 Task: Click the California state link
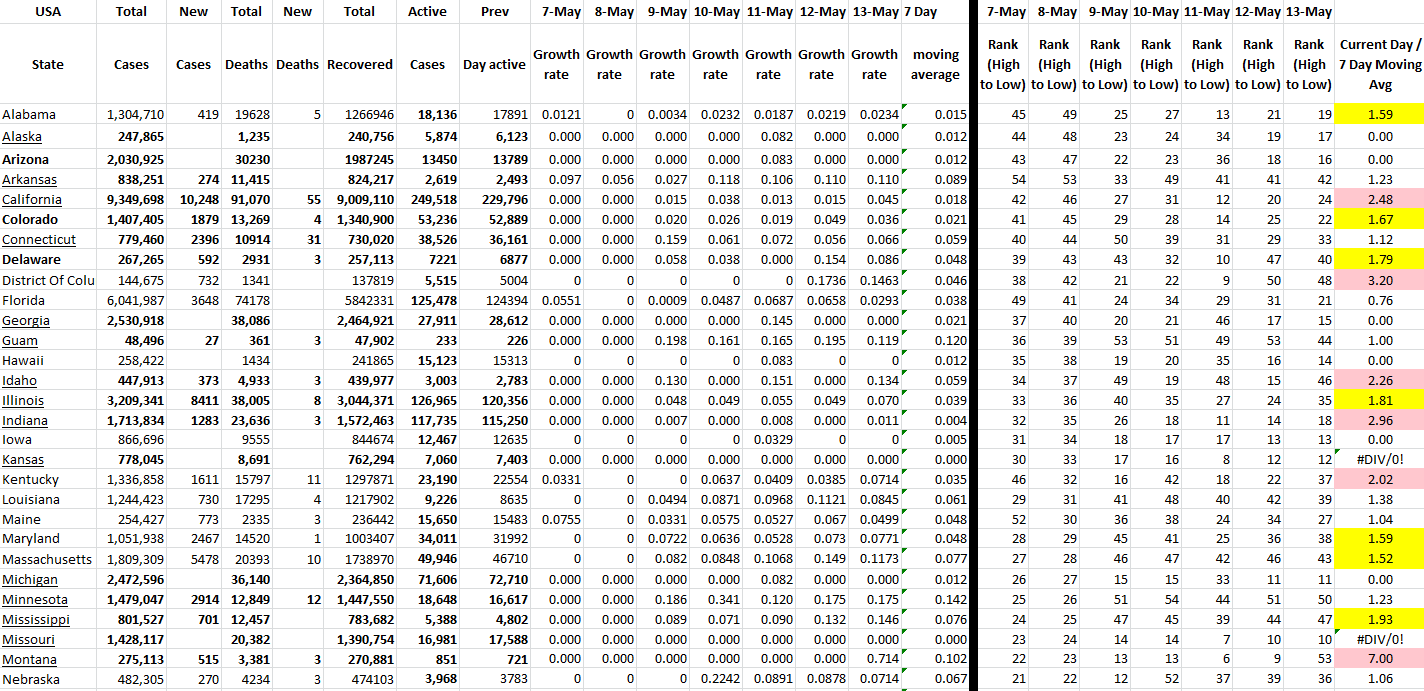pyautogui.click(x=31, y=200)
